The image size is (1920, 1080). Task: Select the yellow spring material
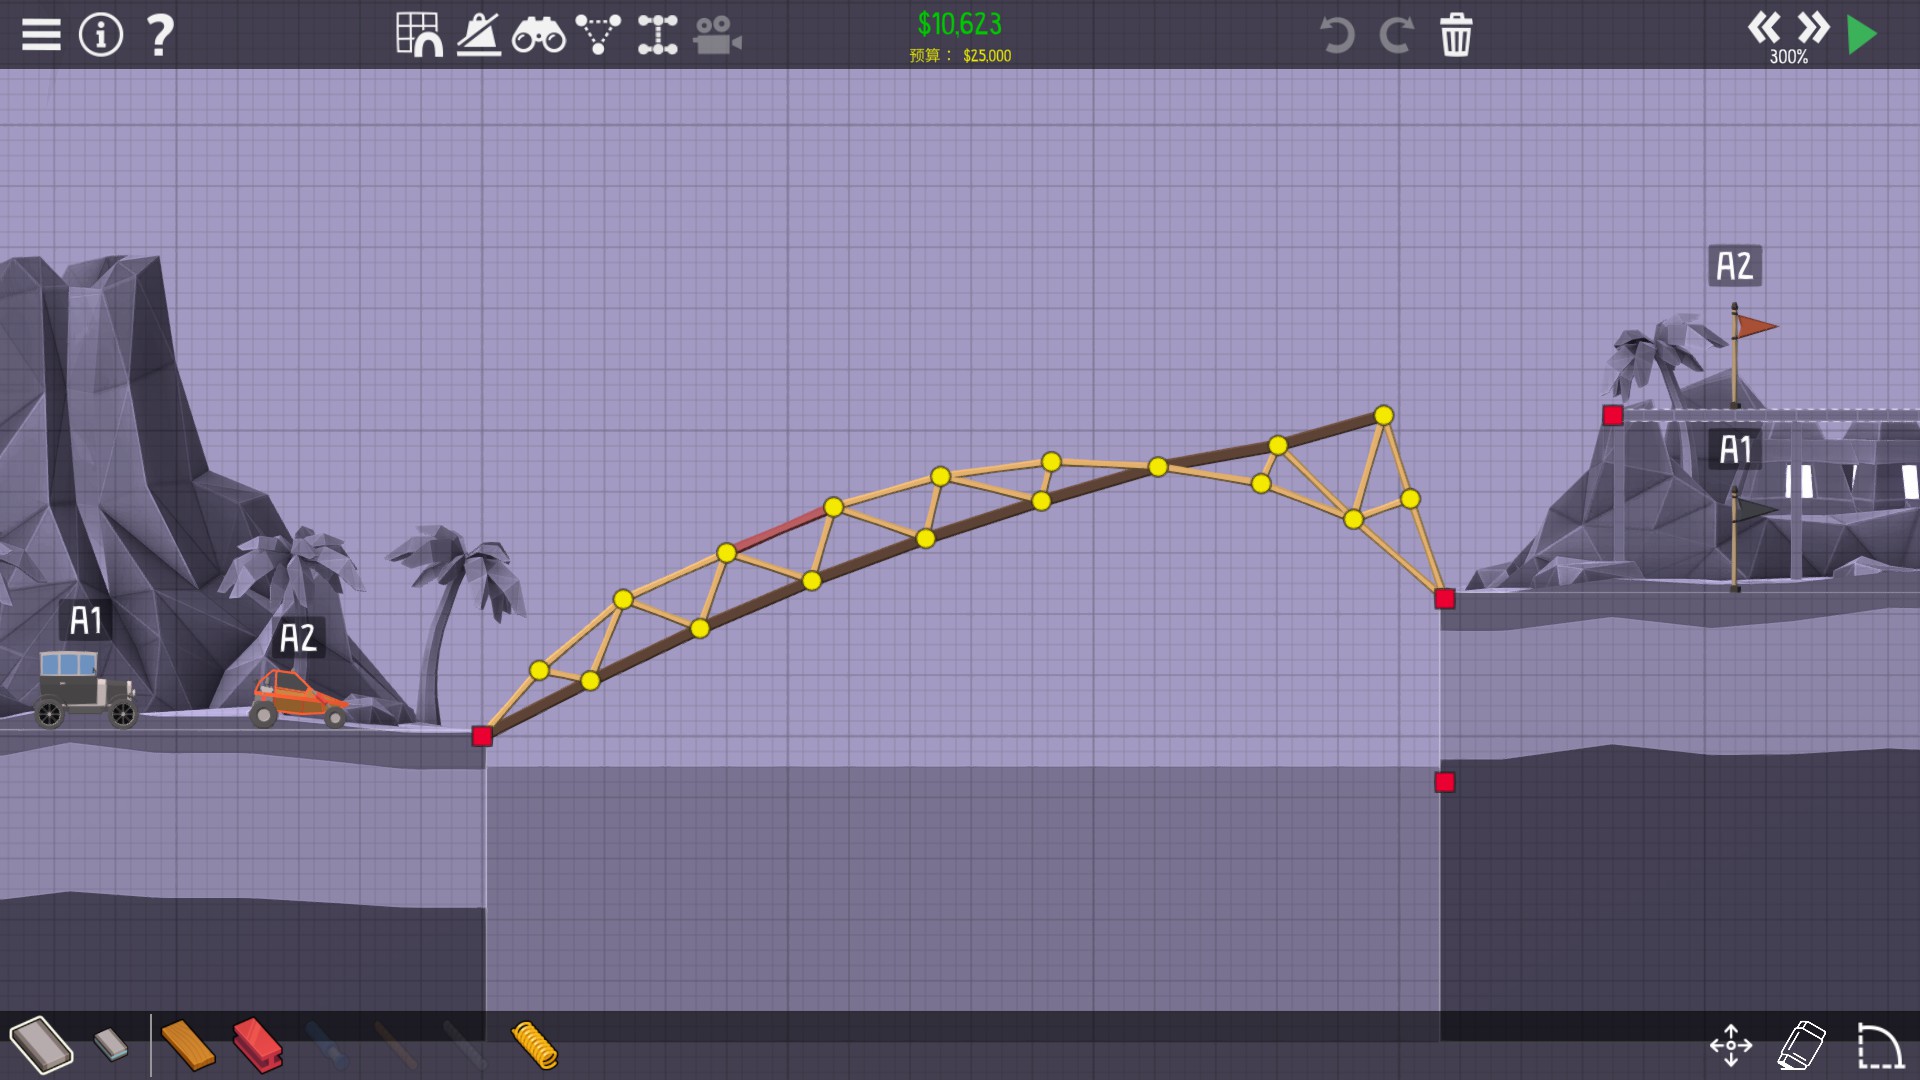(534, 1045)
